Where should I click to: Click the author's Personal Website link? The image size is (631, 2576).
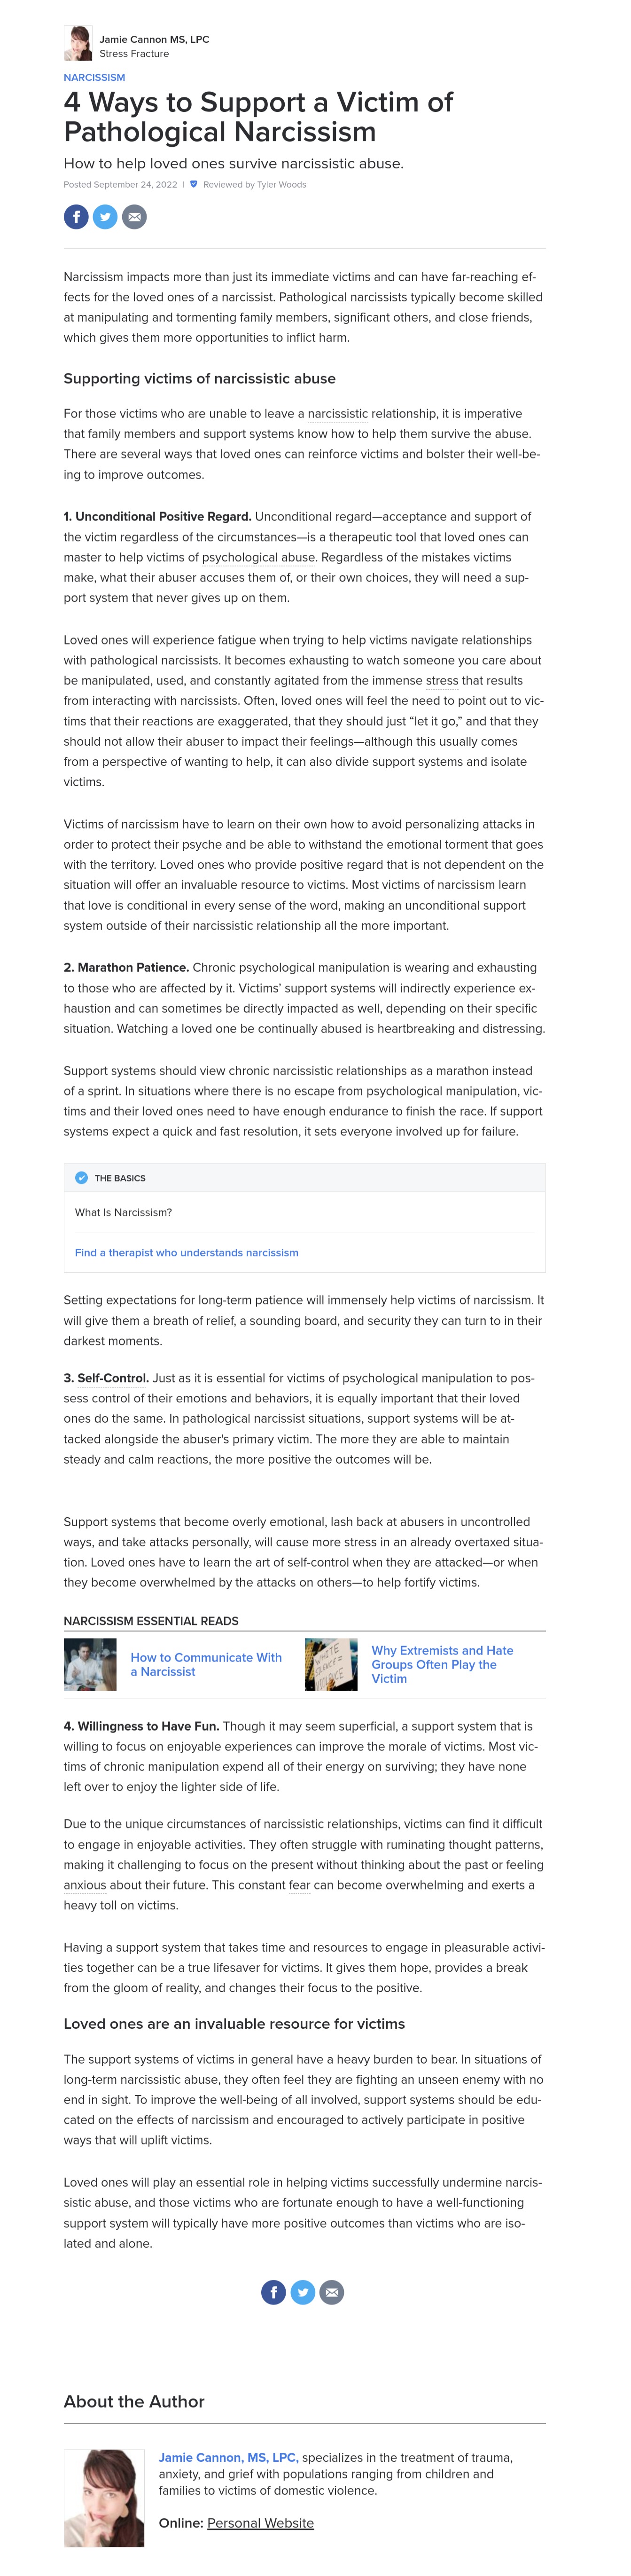(260, 2523)
